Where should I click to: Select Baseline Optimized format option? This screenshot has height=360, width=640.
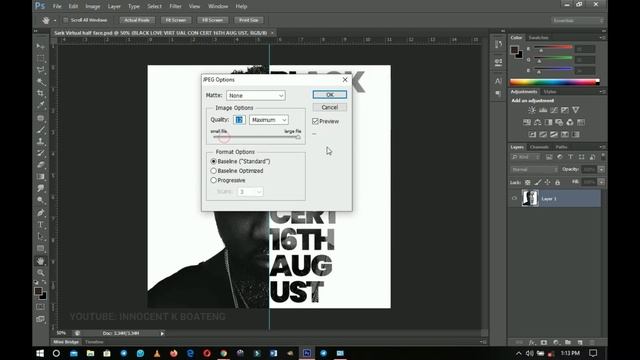pos(213,171)
